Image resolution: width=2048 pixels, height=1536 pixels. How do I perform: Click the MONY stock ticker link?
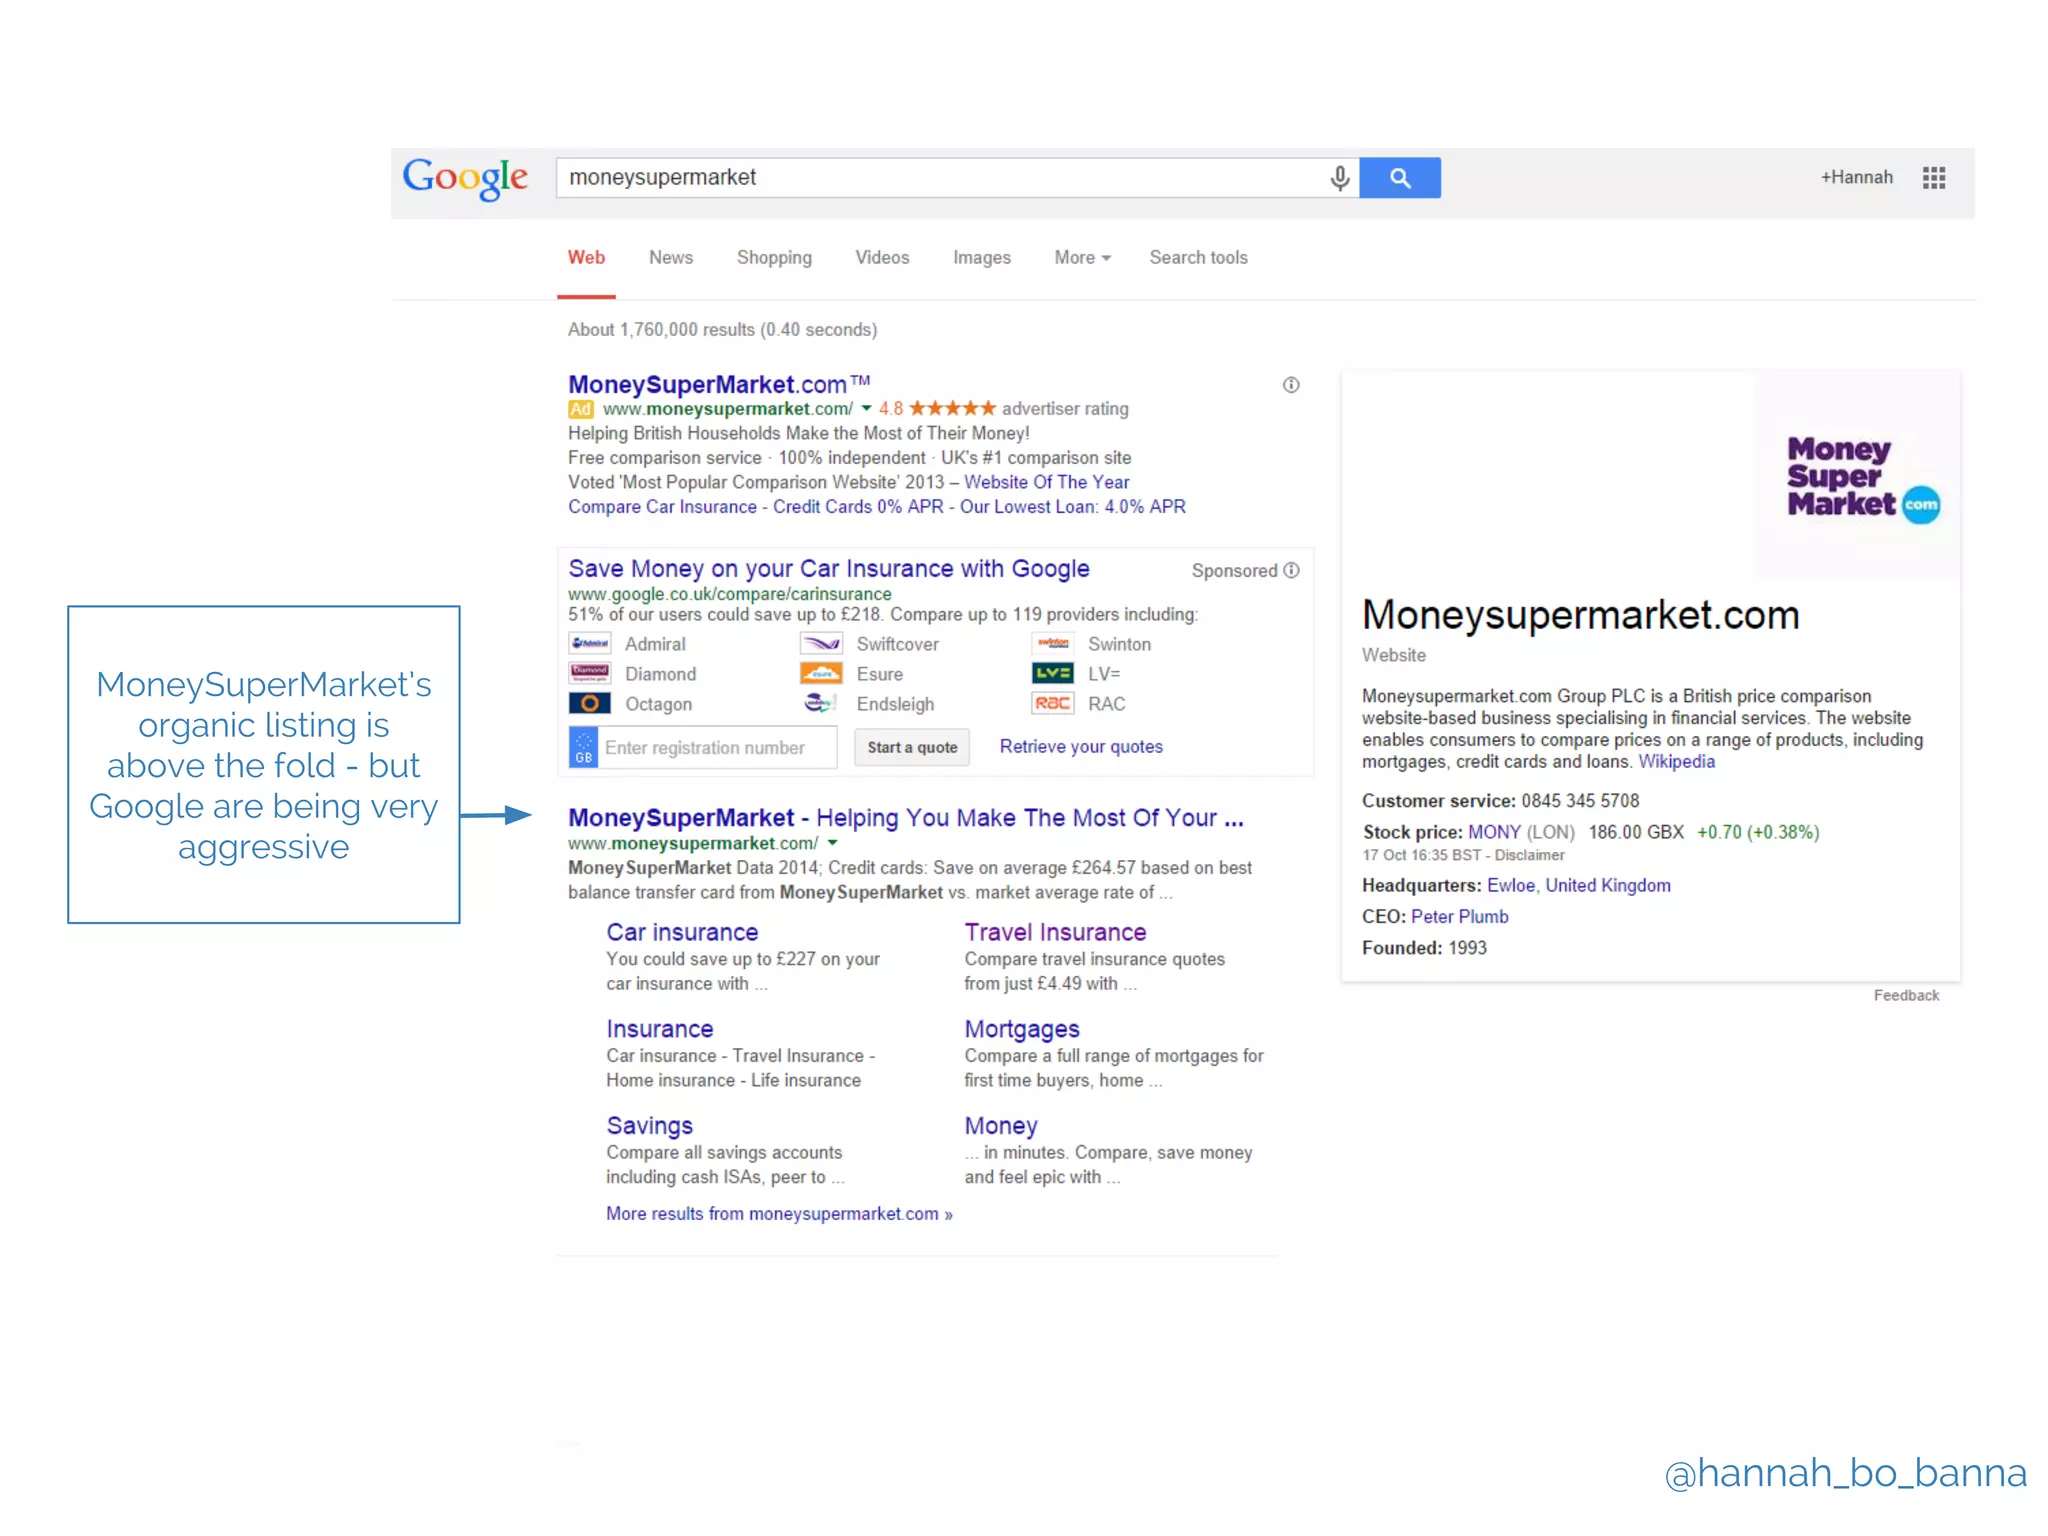1494,832
